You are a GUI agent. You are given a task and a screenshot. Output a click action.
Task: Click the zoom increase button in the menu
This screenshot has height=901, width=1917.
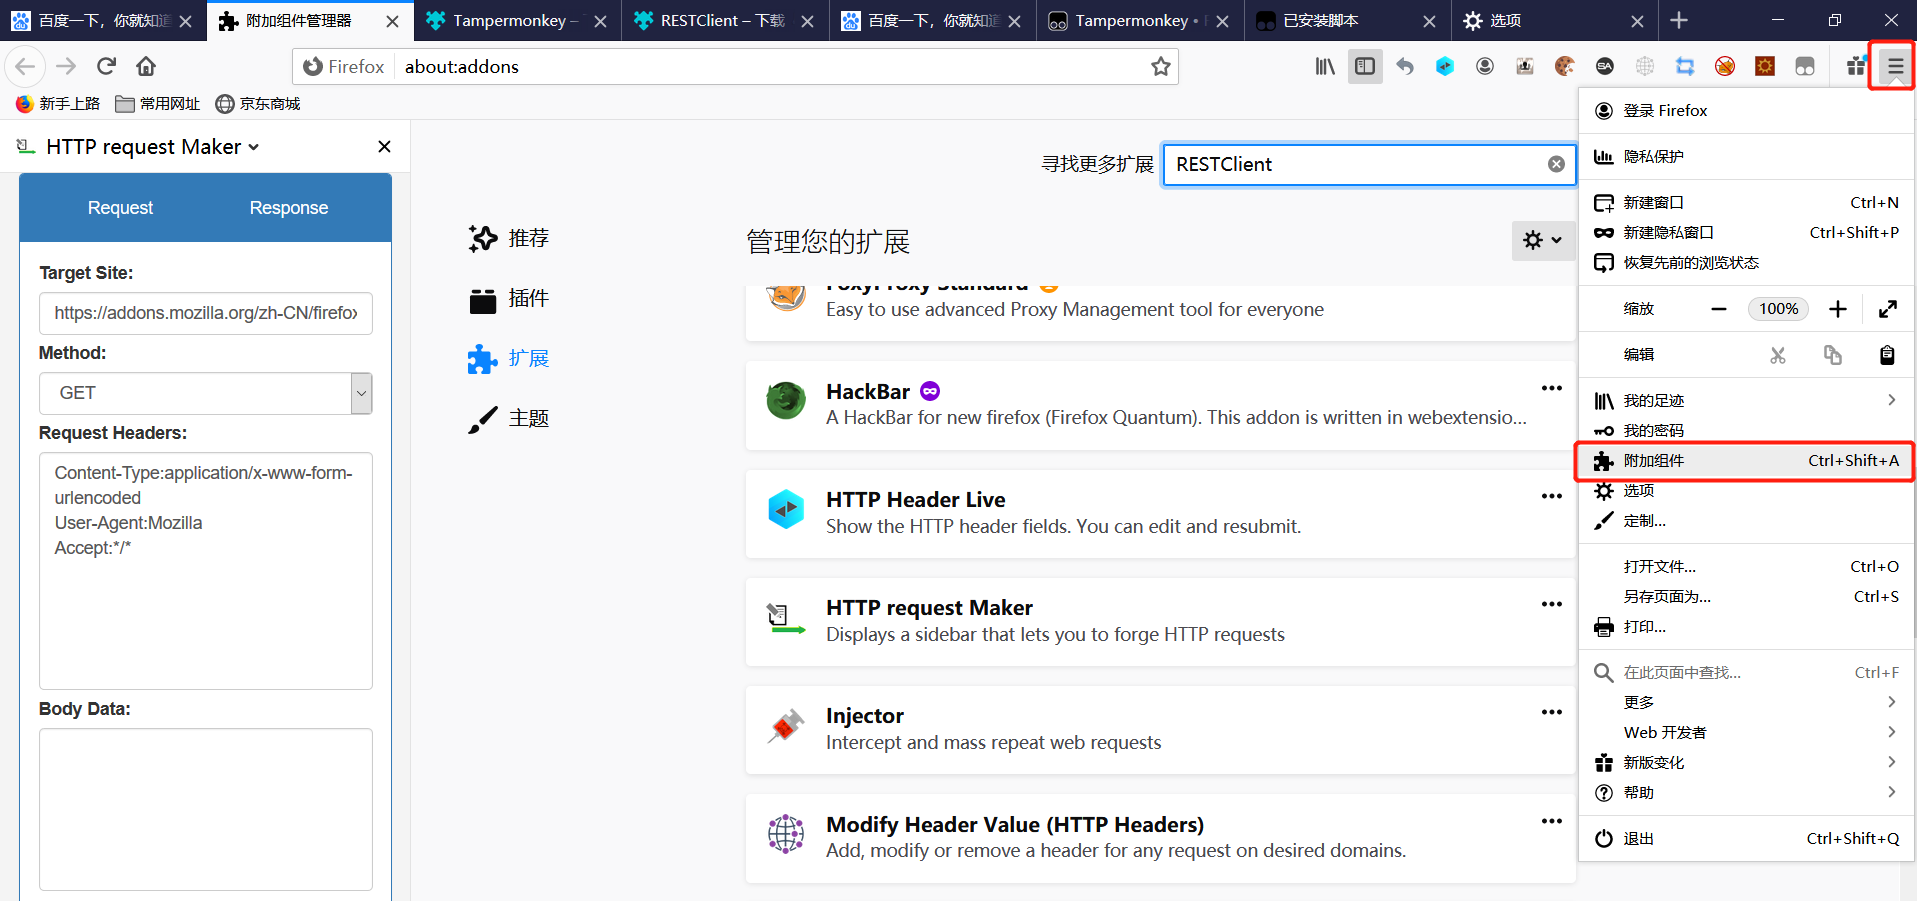coord(1839,309)
